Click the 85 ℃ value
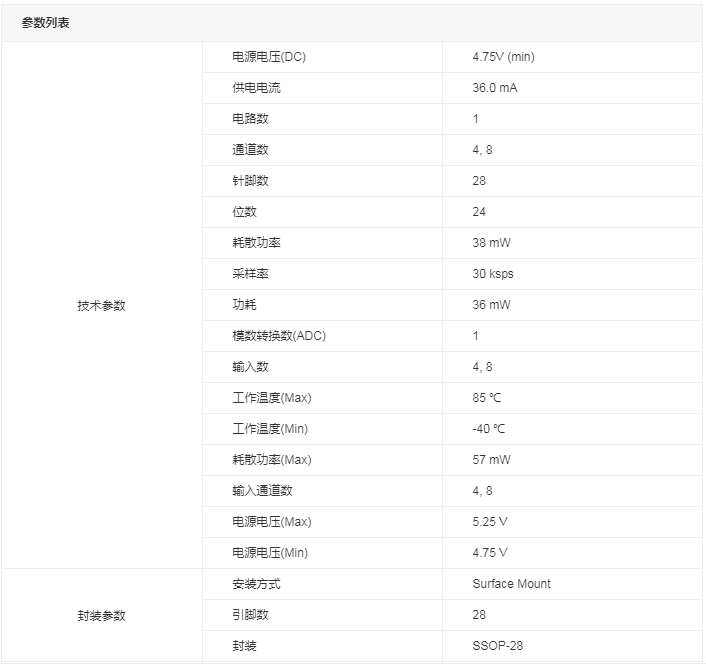Screen dimensions: 706x664 [487, 398]
